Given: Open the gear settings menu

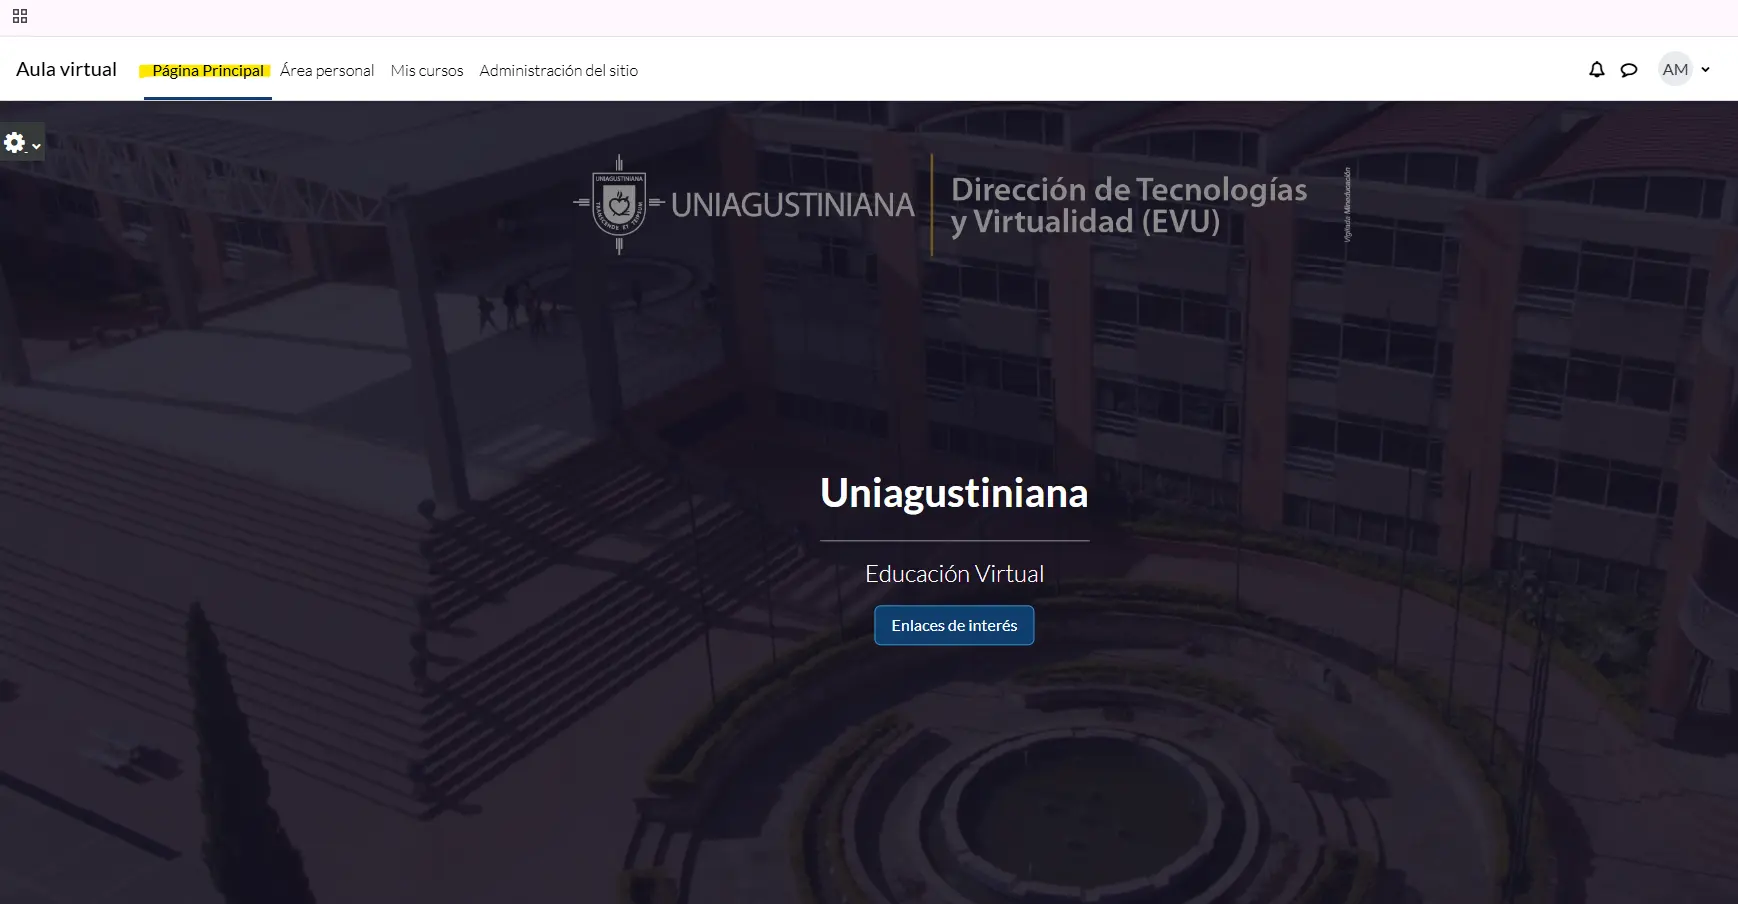Looking at the screenshot, I should tap(21, 143).
